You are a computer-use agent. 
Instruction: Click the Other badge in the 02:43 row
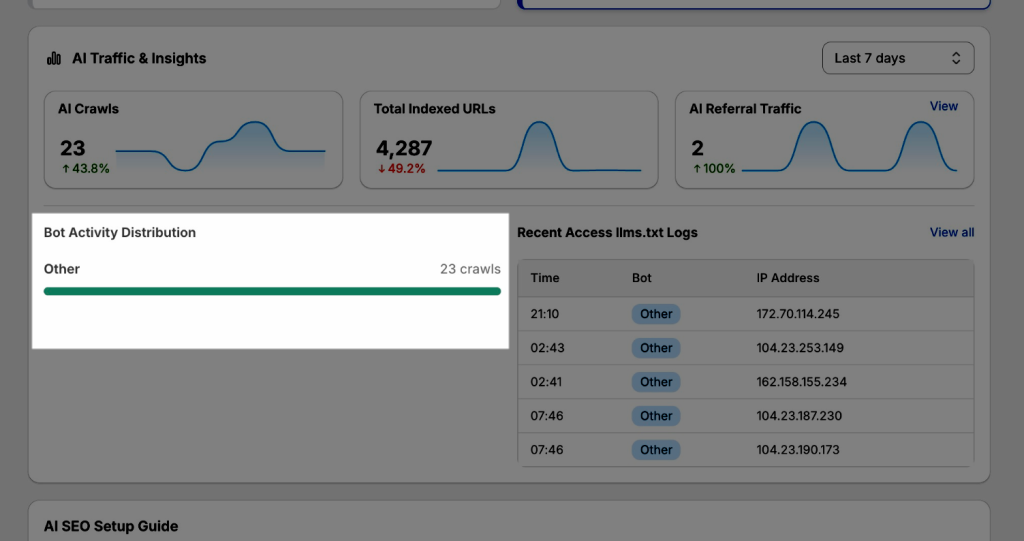[x=656, y=348]
